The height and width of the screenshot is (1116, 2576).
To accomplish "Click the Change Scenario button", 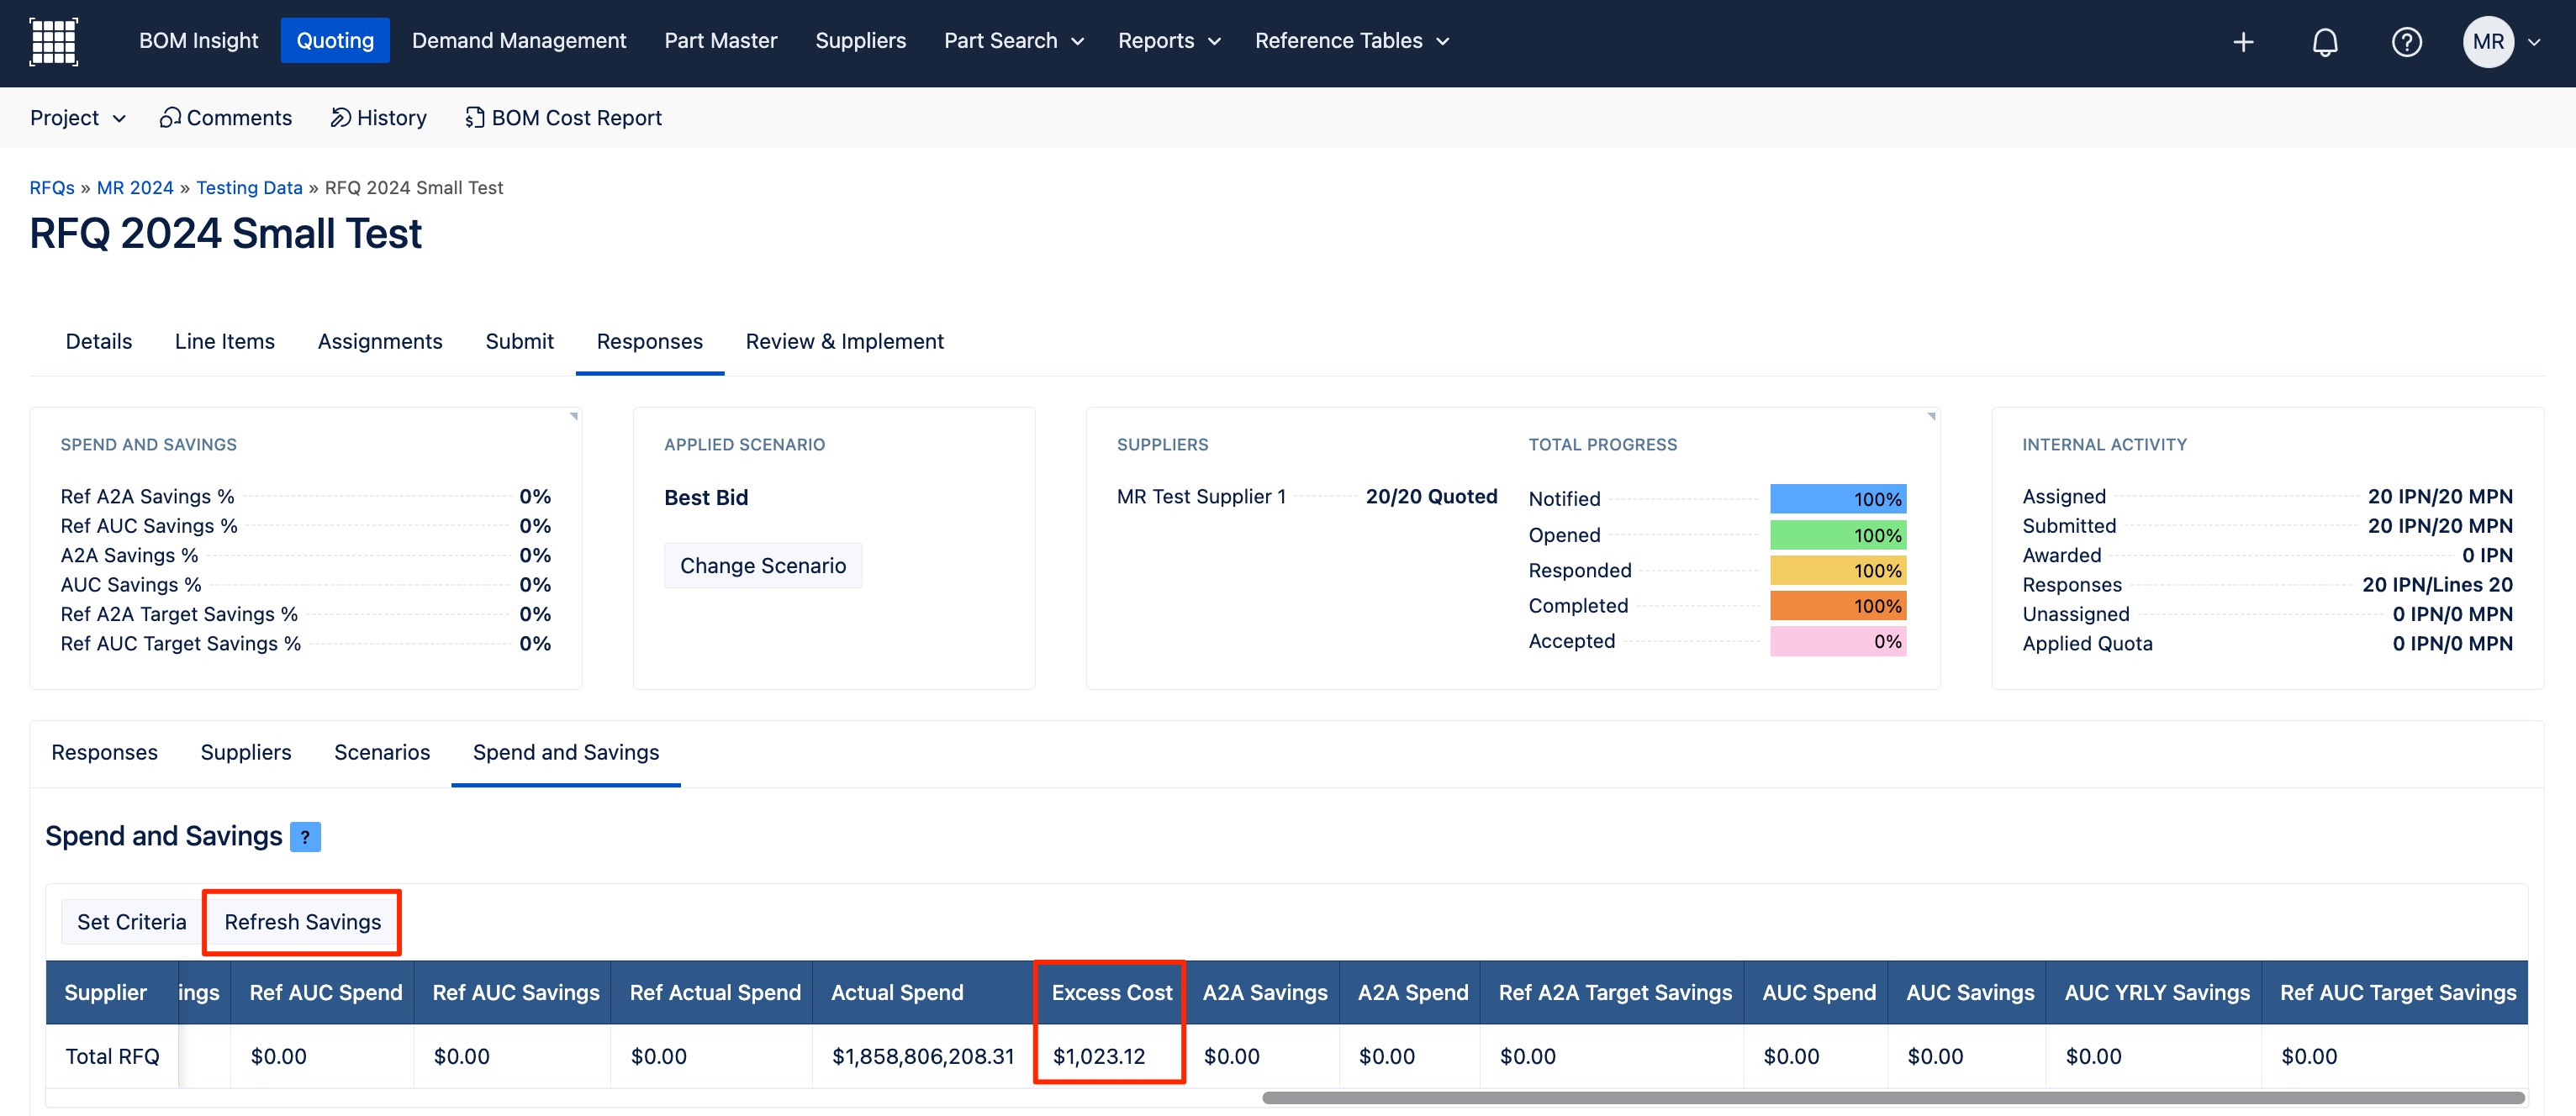I will point(762,566).
